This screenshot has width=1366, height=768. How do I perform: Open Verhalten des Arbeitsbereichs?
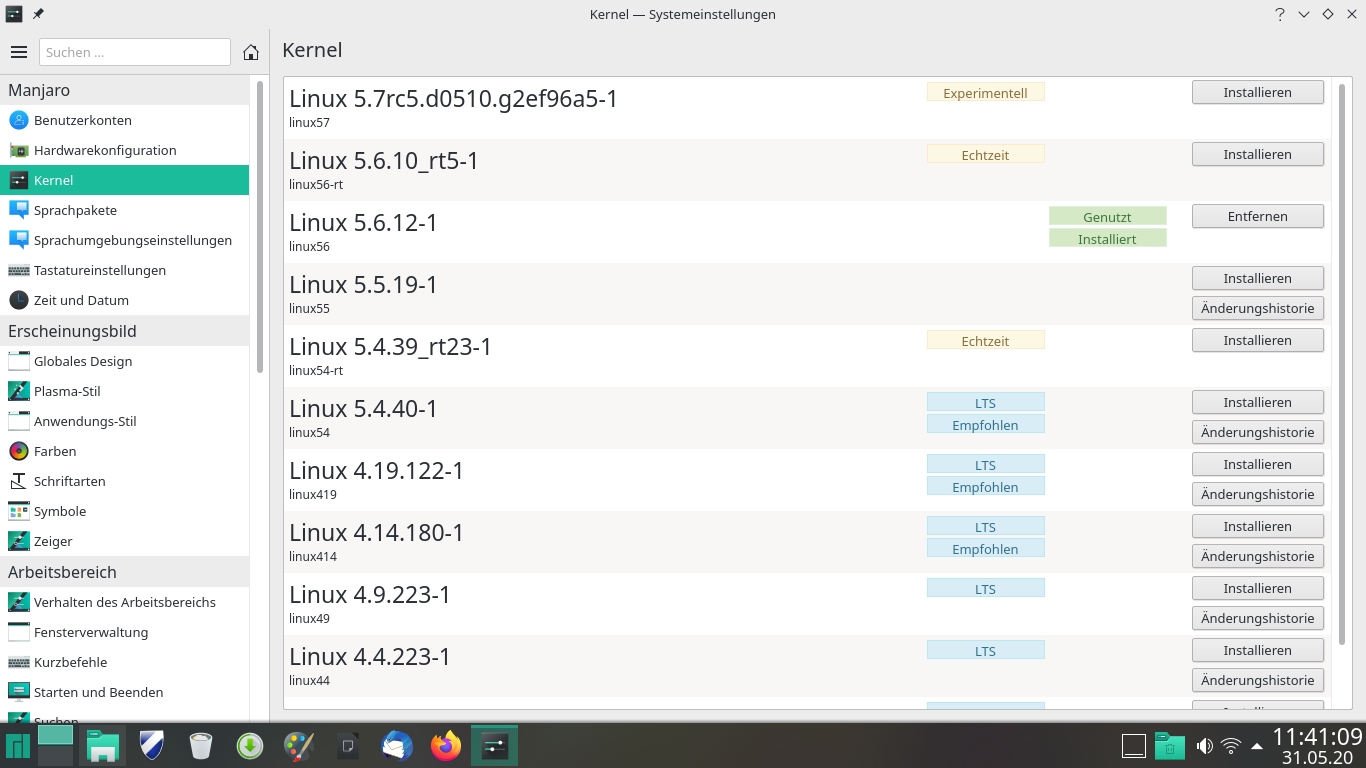point(124,602)
